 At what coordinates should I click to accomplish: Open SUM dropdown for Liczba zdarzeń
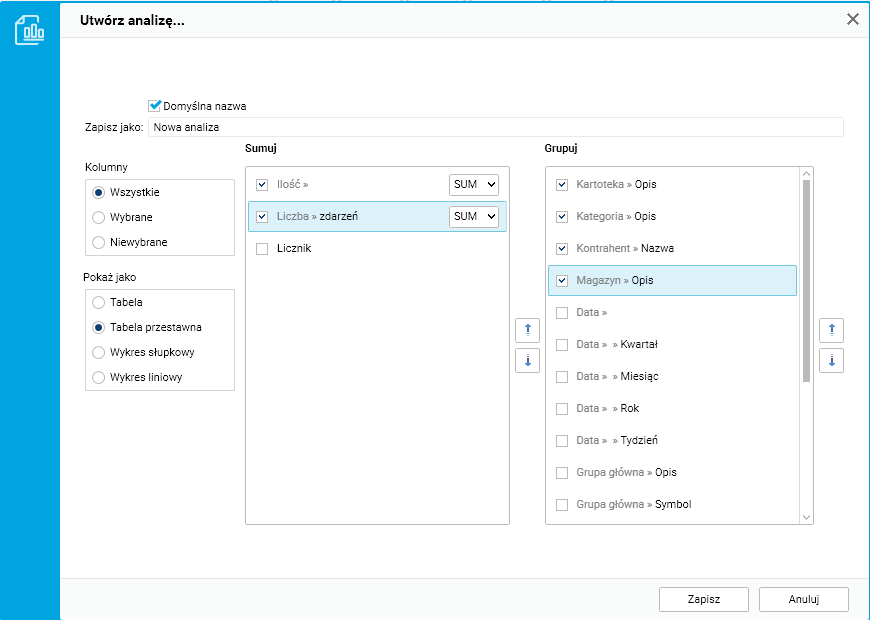(x=473, y=217)
